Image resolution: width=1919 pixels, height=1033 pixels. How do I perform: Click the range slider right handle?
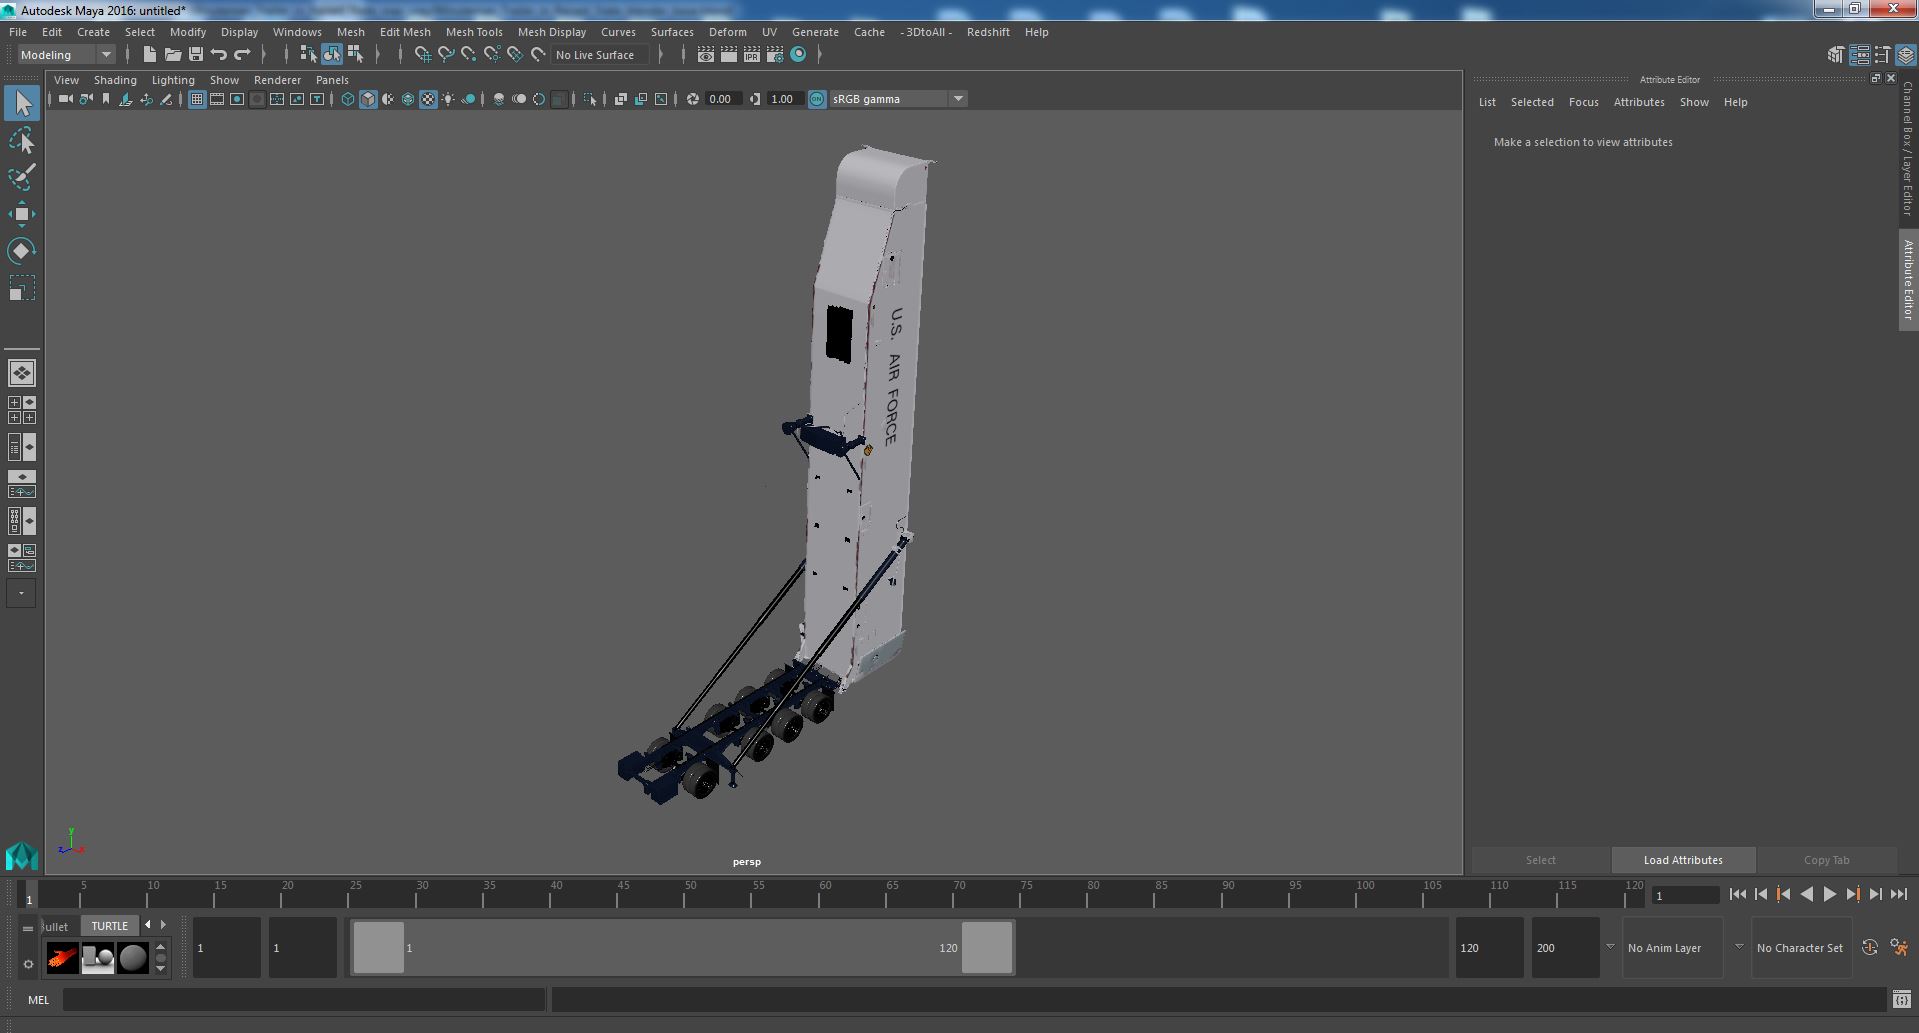pyautogui.click(x=987, y=947)
